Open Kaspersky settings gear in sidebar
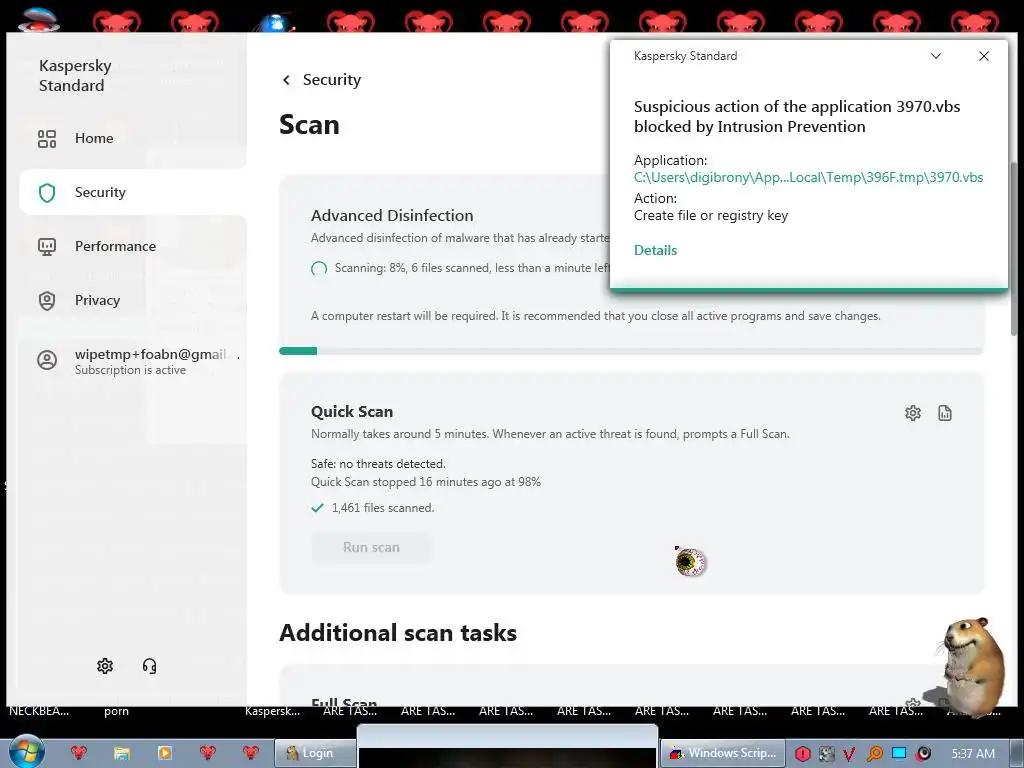The height and width of the screenshot is (768, 1024). [105, 665]
